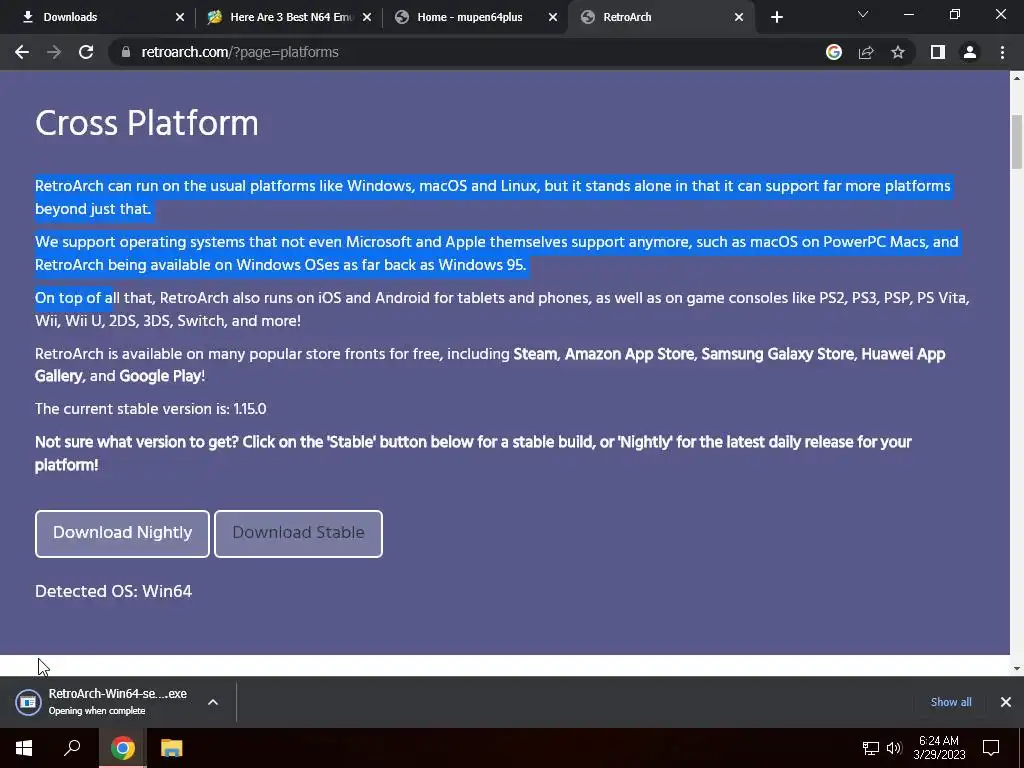Click Show all downloads link
Screen dimensions: 1024x768
[x=951, y=702]
